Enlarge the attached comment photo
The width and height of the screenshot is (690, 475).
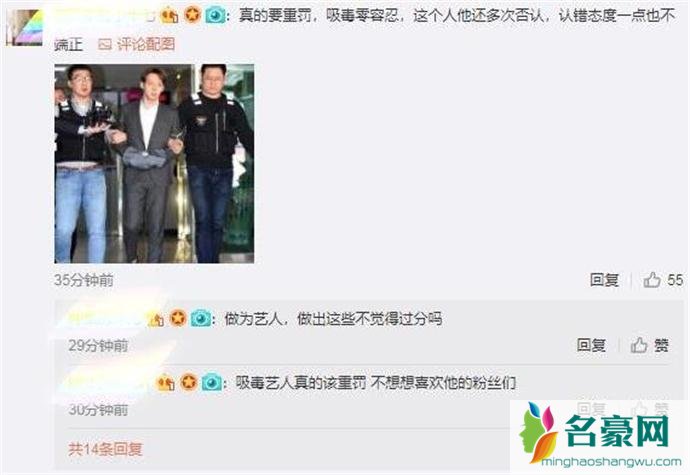(154, 163)
